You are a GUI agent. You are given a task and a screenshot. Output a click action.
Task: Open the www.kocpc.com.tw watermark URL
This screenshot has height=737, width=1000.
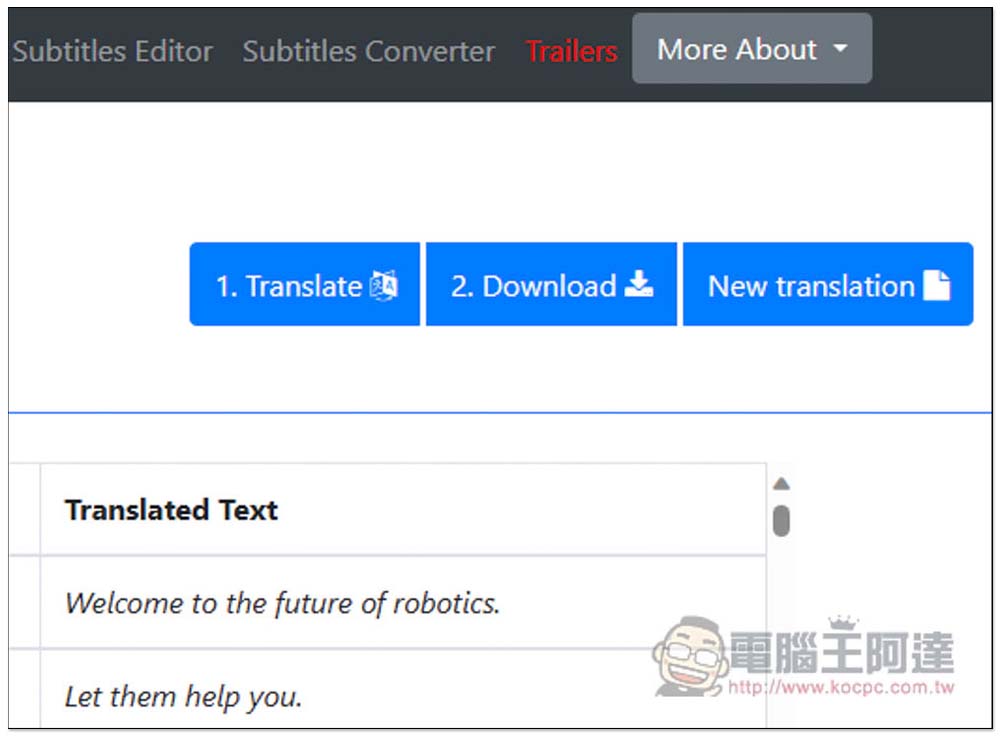tap(840, 688)
